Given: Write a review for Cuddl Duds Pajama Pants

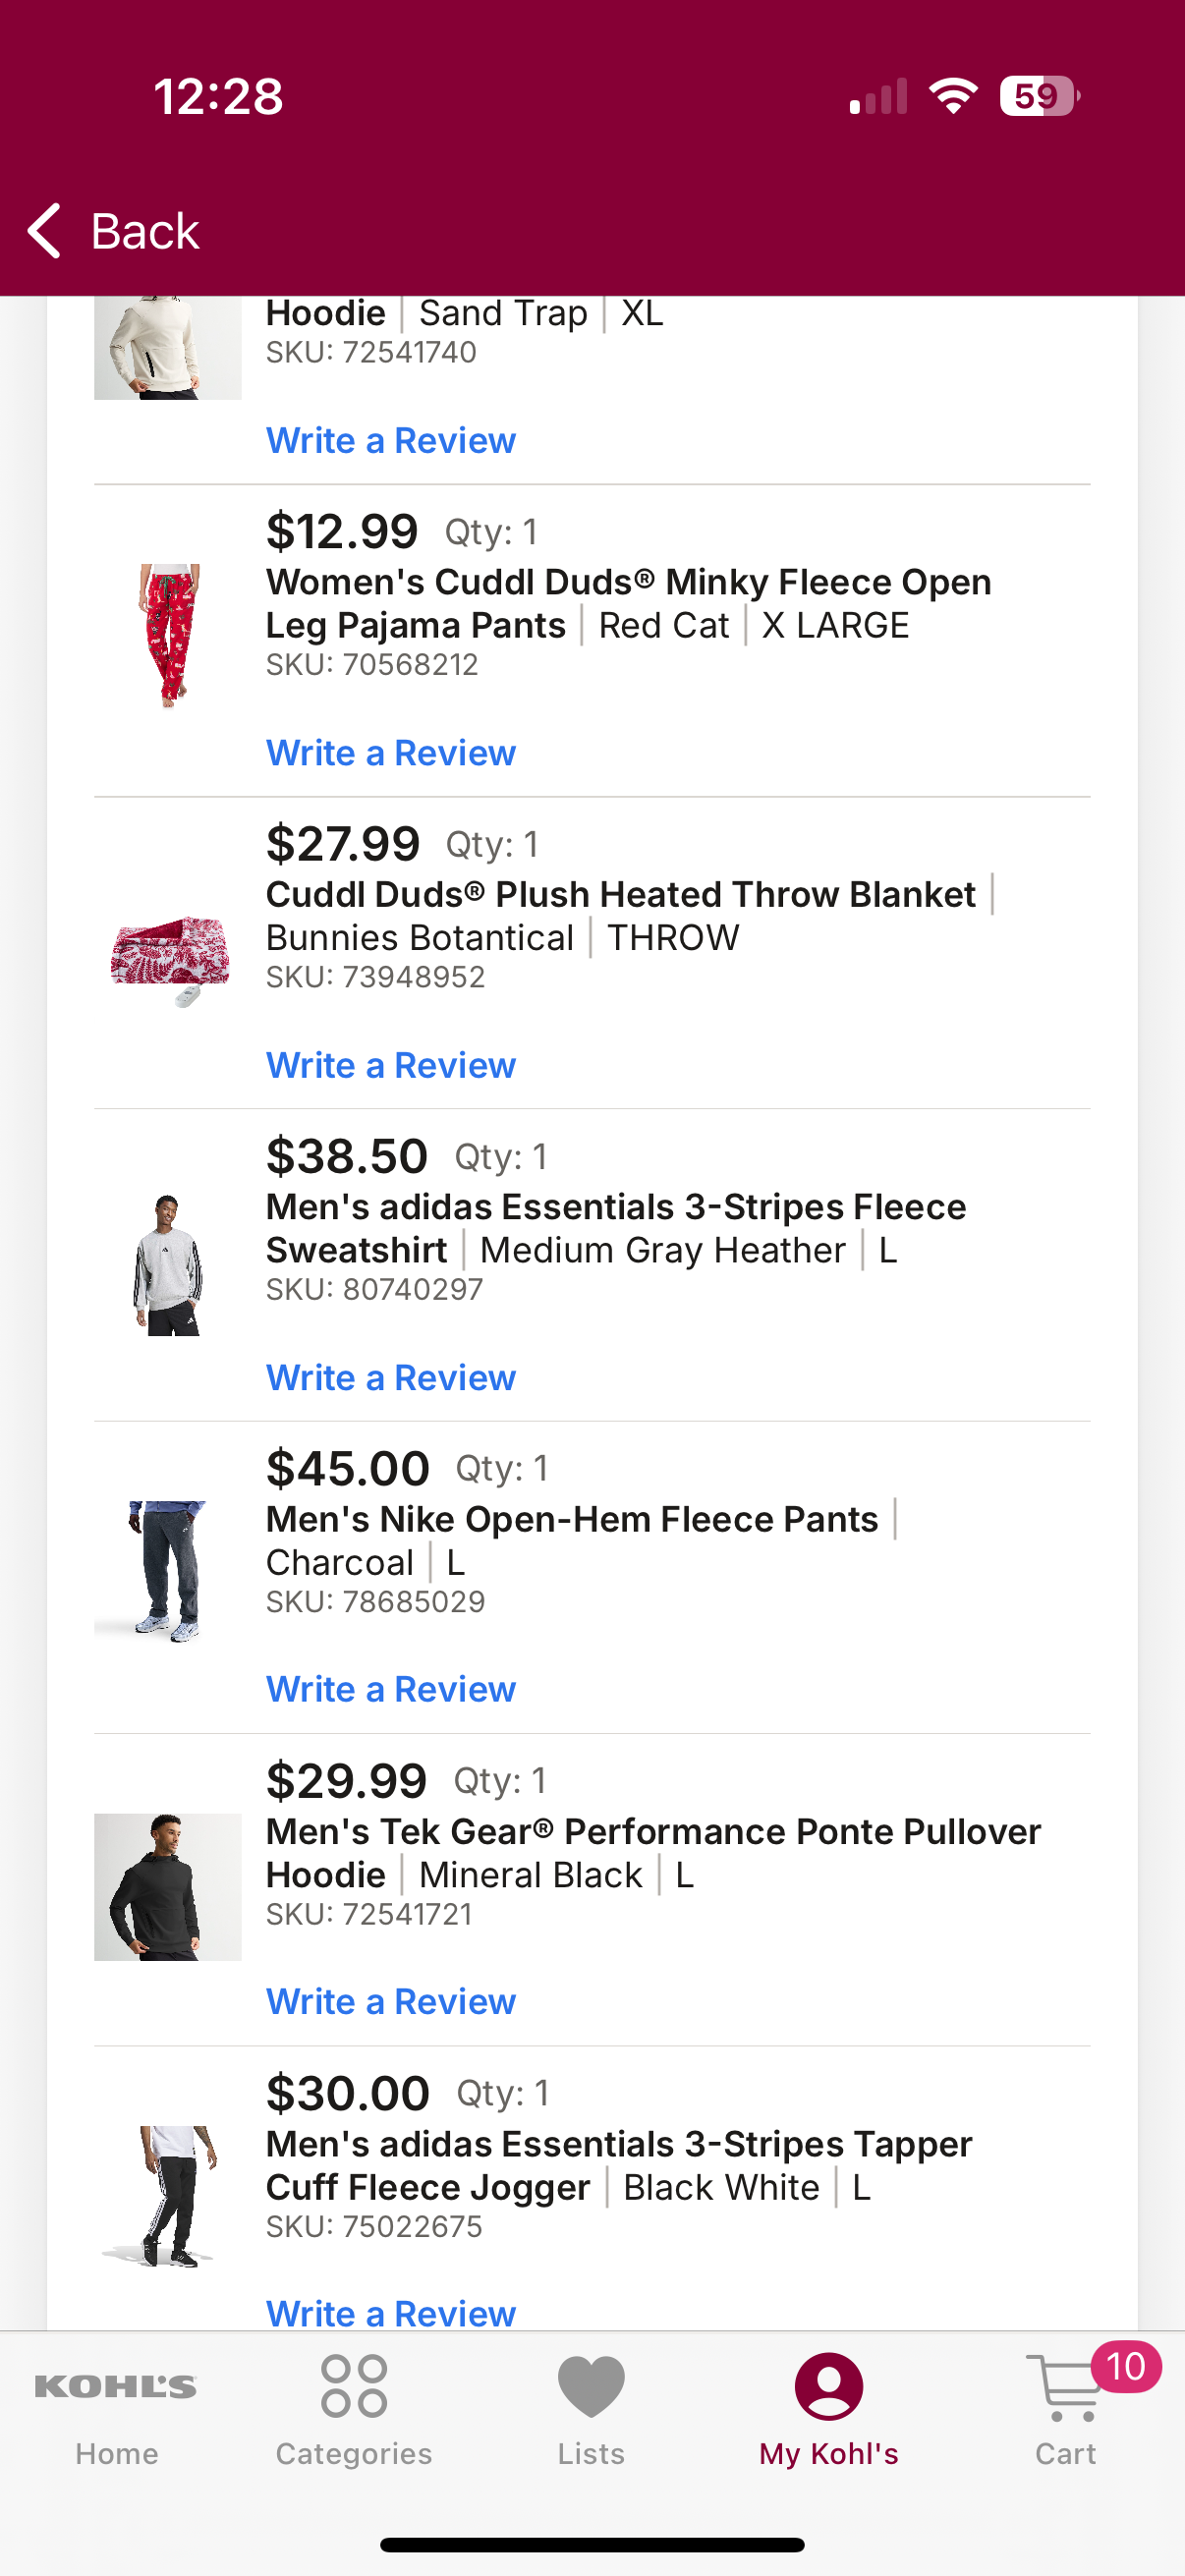Looking at the screenshot, I should (x=391, y=753).
